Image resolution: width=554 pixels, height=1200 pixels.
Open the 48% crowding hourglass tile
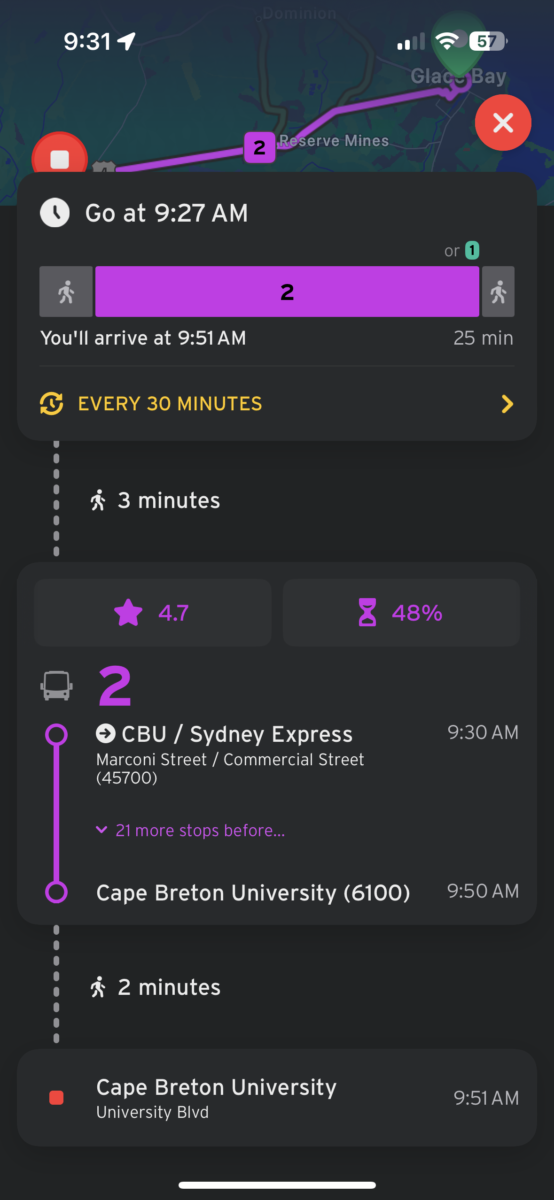click(x=401, y=613)
